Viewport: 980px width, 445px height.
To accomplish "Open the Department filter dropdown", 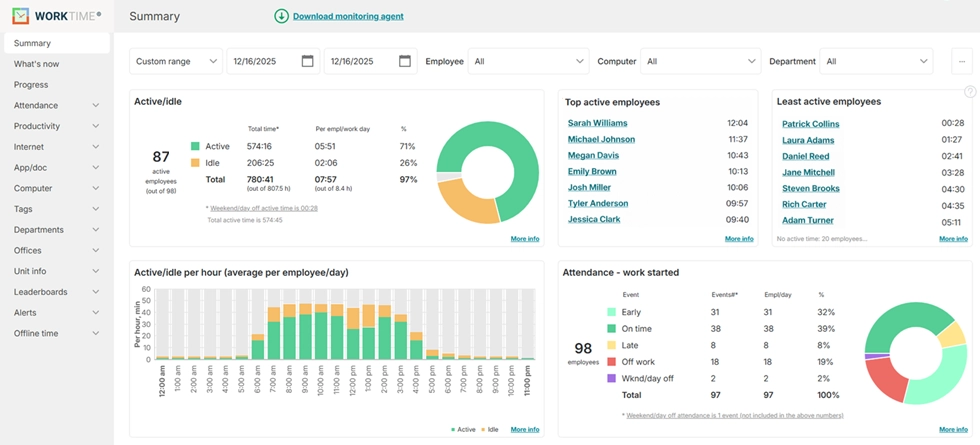I will 875,61.
